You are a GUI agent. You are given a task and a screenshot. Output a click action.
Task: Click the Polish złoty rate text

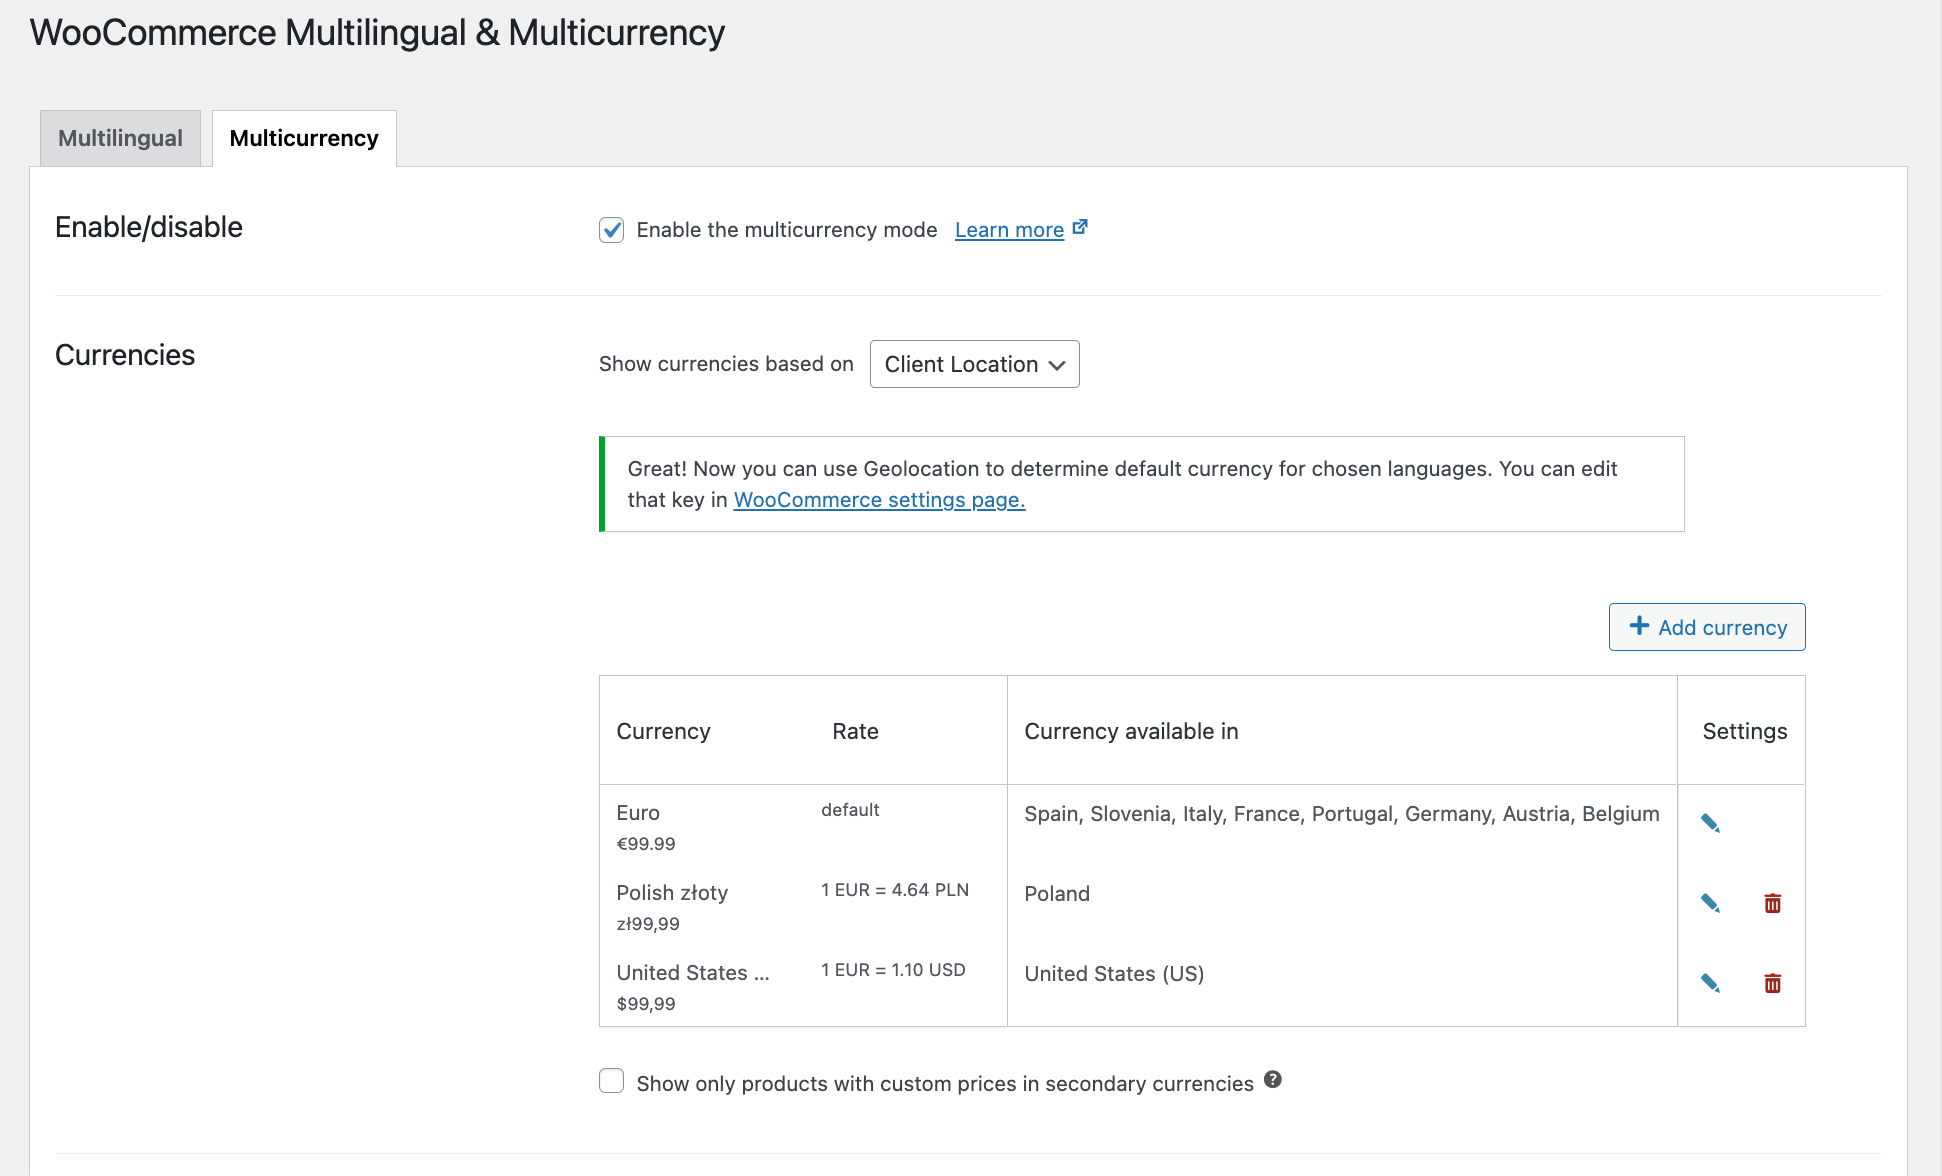pos(895,890)
